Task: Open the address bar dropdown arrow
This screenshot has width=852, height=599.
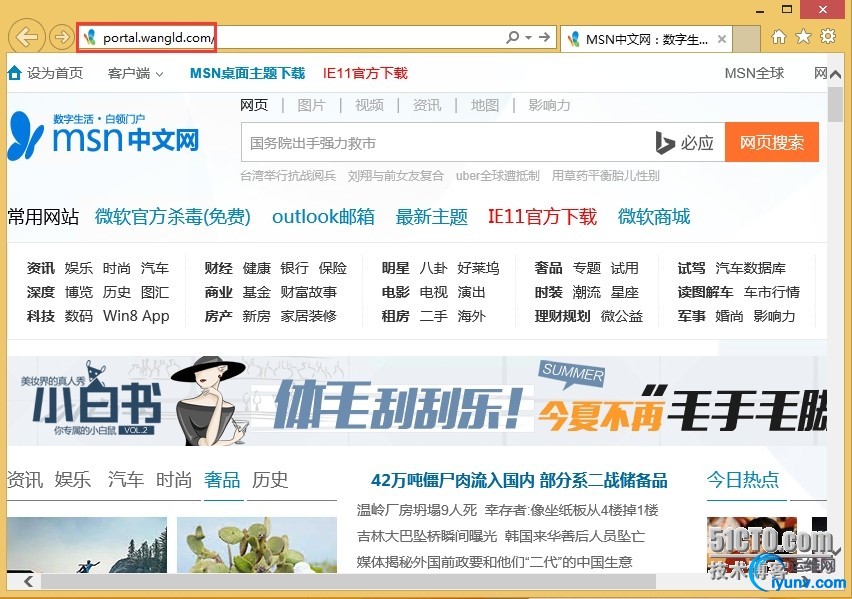Action: tap(529, 38)
